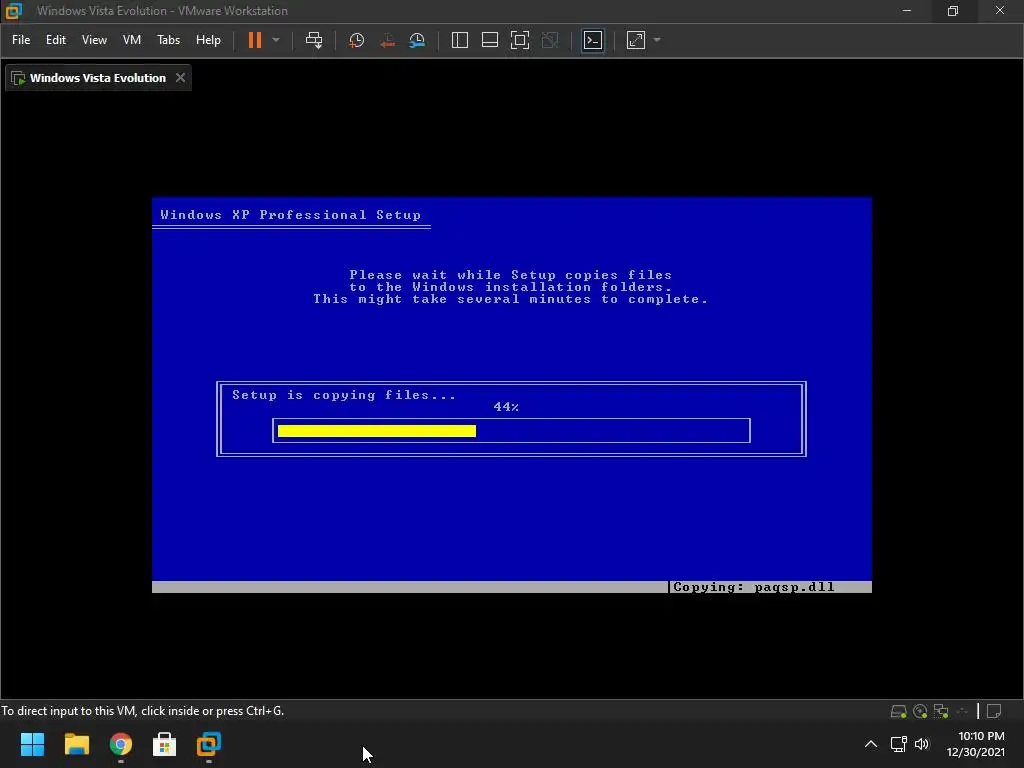Viewport: 1024px width, 768px height.
Task: Open network settings from system tray
Action: (x=899, y=744)
